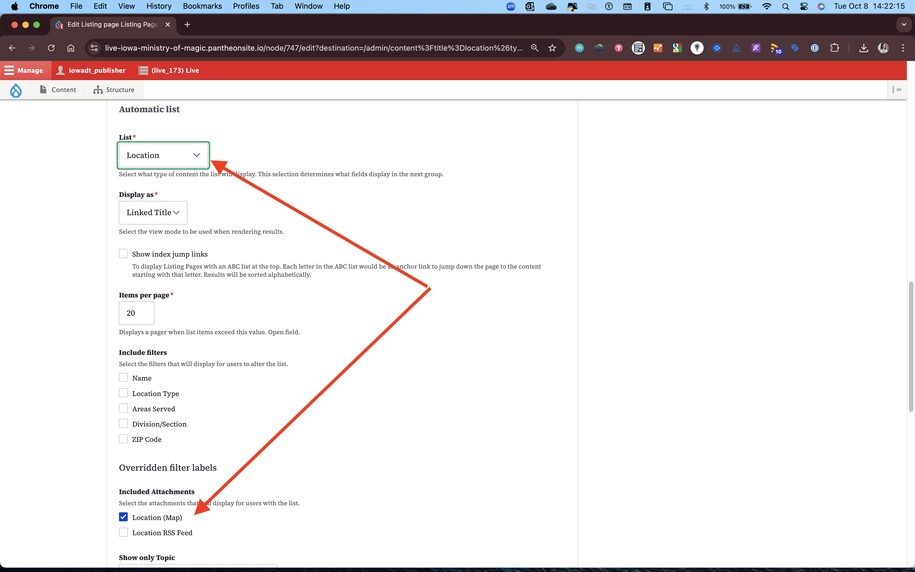Check the Division/Section filter checkbox

[123, 423]
